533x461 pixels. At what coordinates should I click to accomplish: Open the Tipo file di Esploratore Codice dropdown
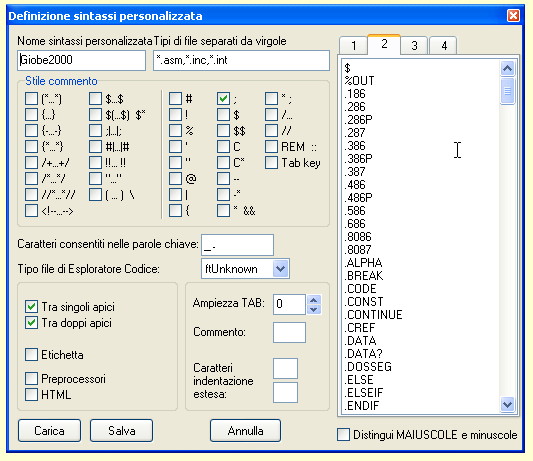[280, 269]
